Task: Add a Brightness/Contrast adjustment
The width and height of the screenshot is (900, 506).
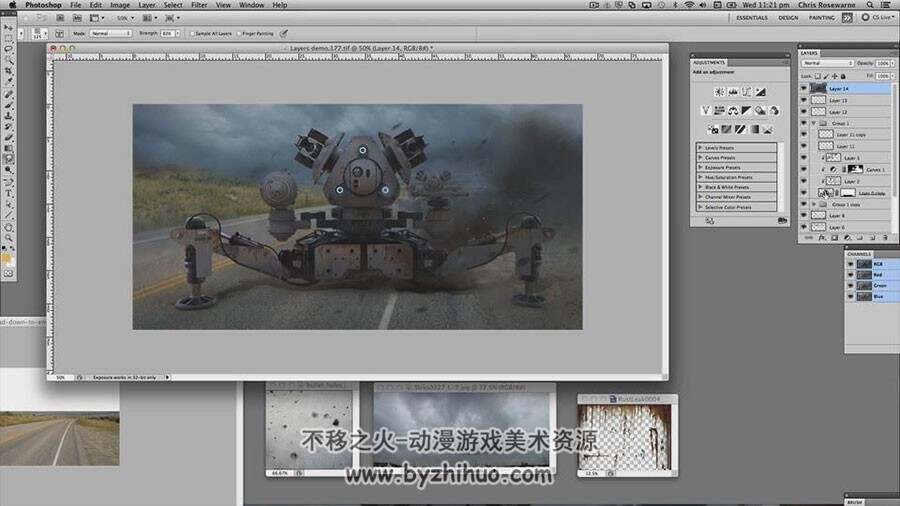Action: pyautogui.click(x=719, y=92)
